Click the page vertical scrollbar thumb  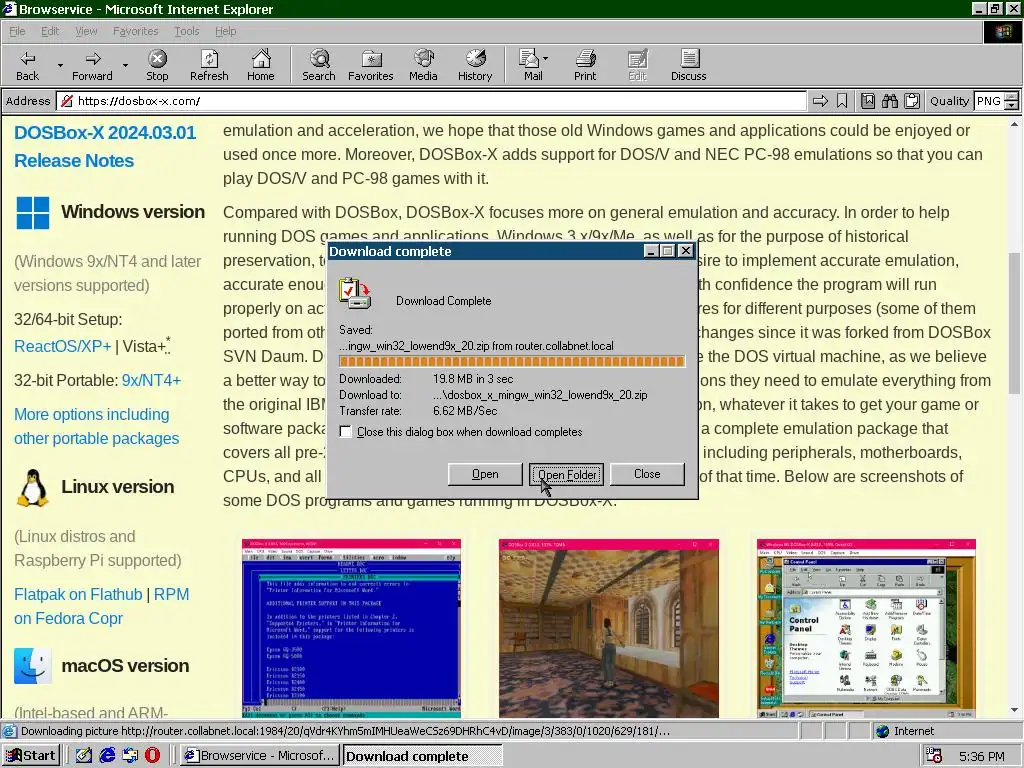1014,323
